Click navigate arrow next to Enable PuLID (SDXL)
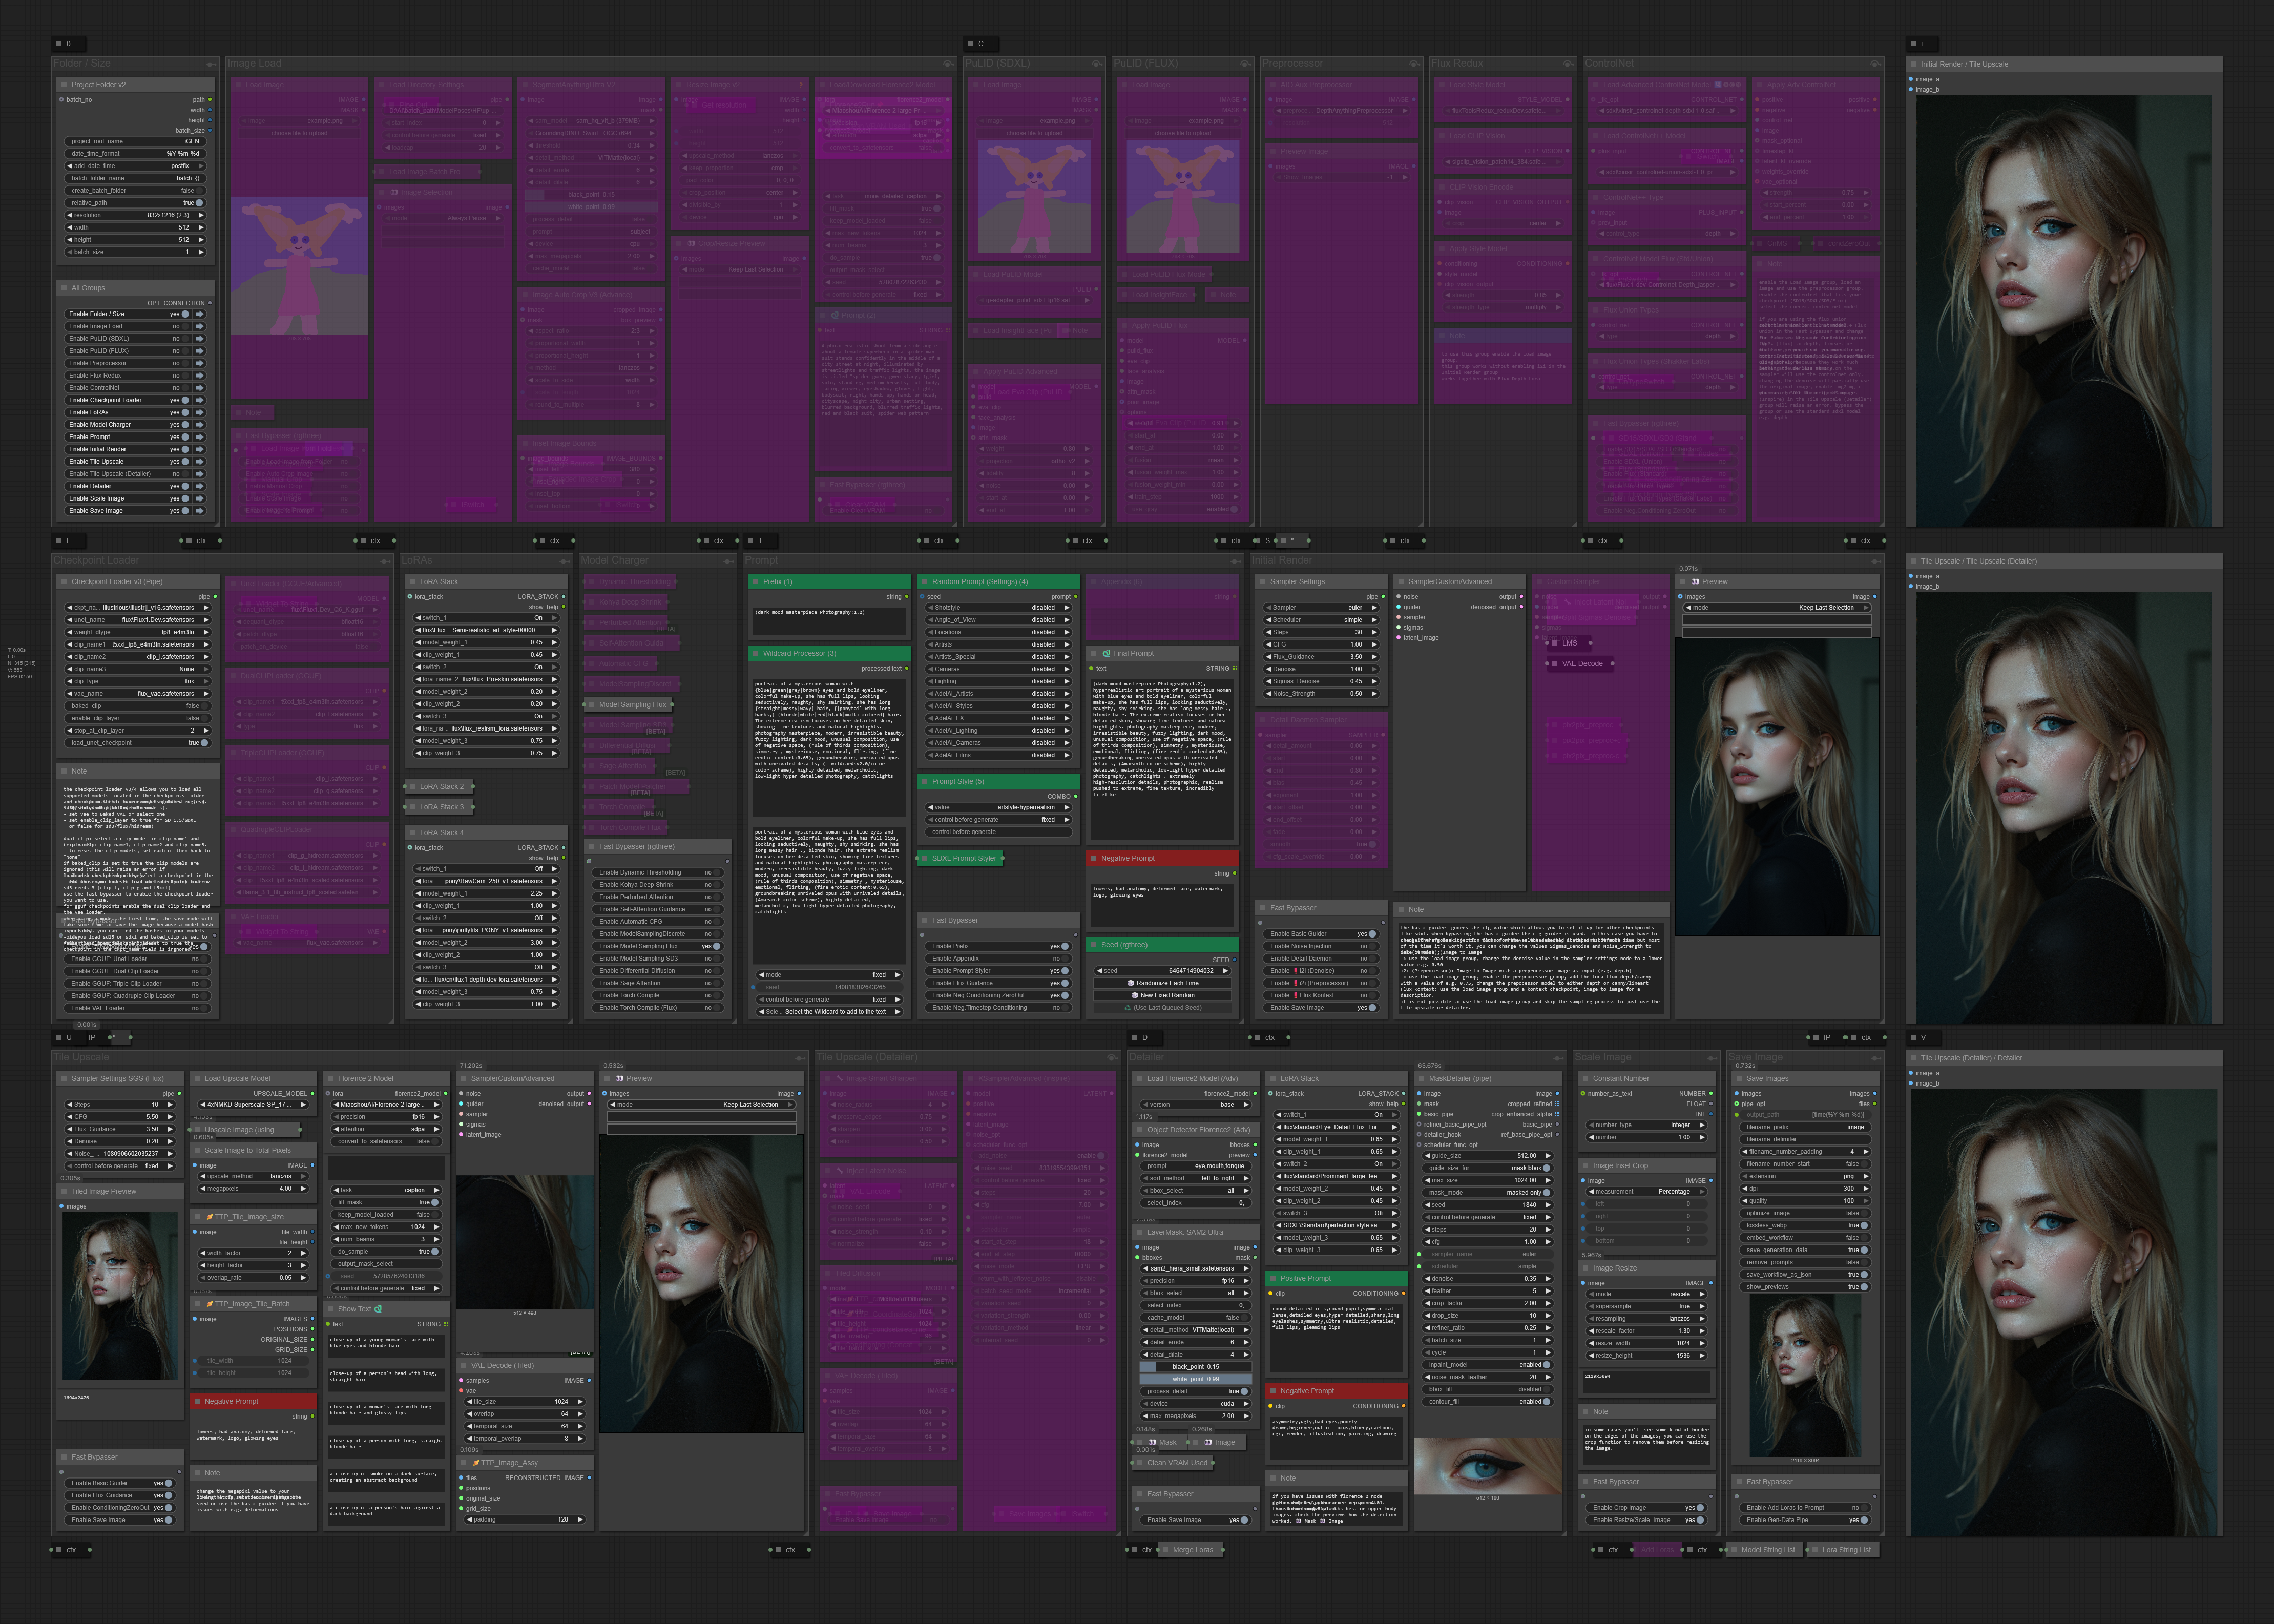 pos(200,338)
